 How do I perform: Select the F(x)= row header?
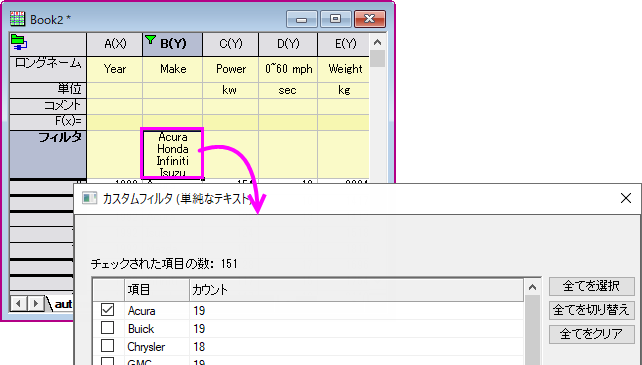(48, 122)
